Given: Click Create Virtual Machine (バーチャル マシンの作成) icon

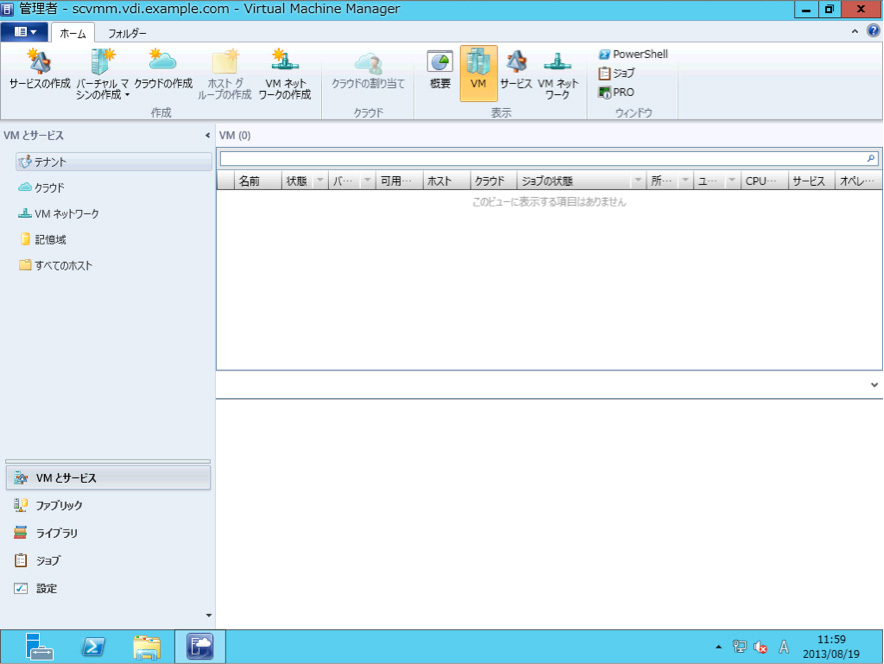Looking at the screenshot, I should [x=102, y=61].
